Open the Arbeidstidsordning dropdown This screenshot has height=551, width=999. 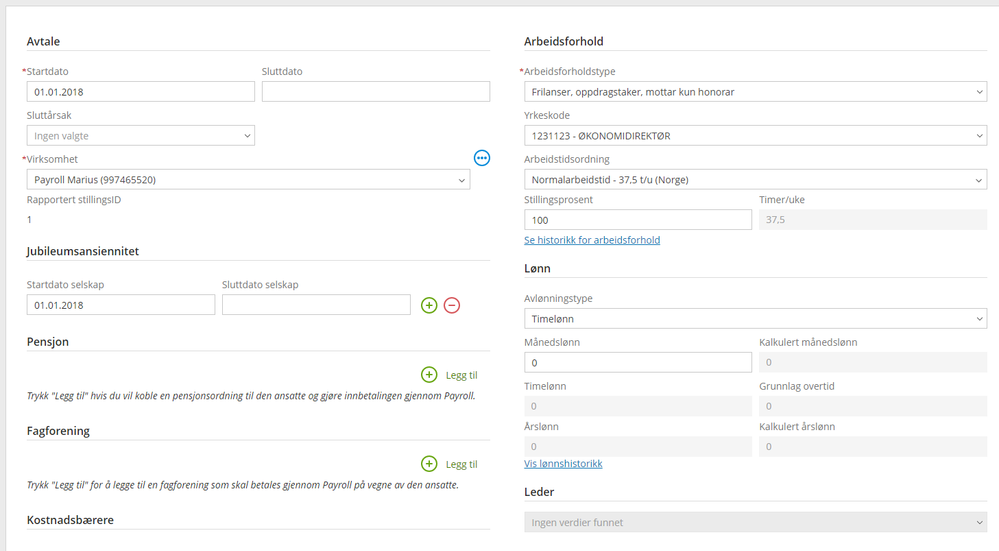pos(756,180)
